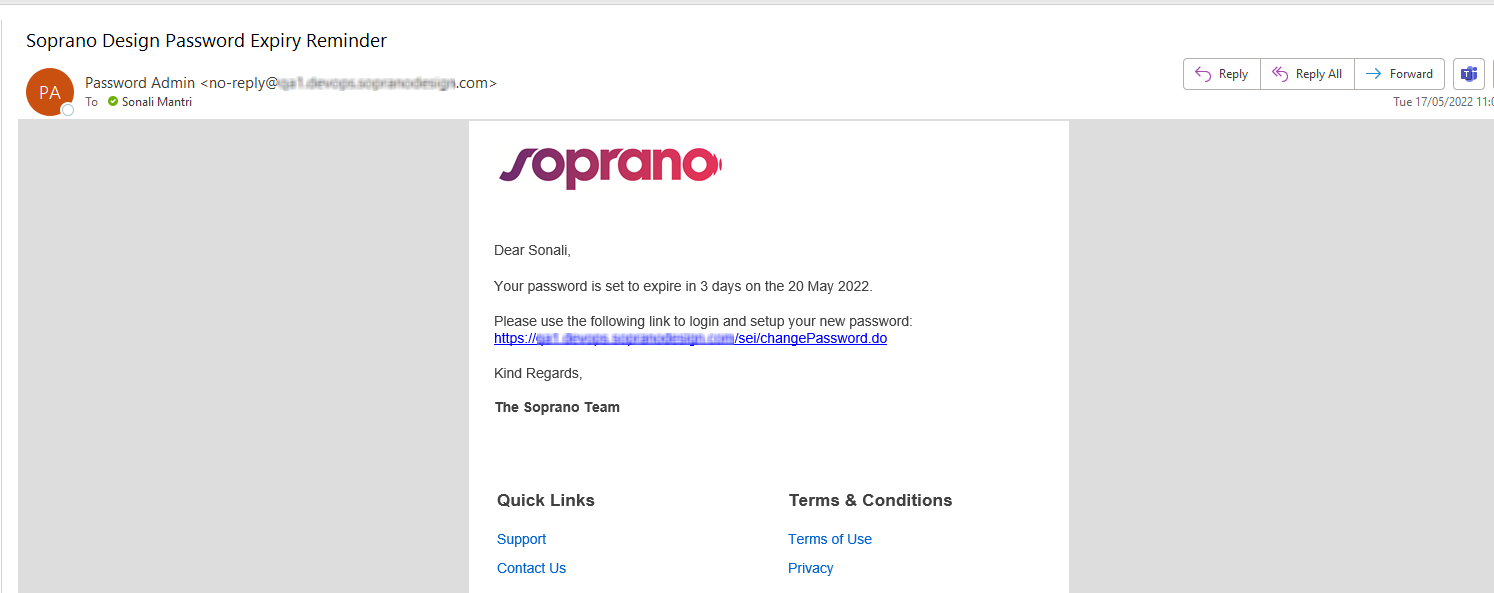Select recipient Sonali Mantri
Screen dimensions: 1494x593
(156, 102)
